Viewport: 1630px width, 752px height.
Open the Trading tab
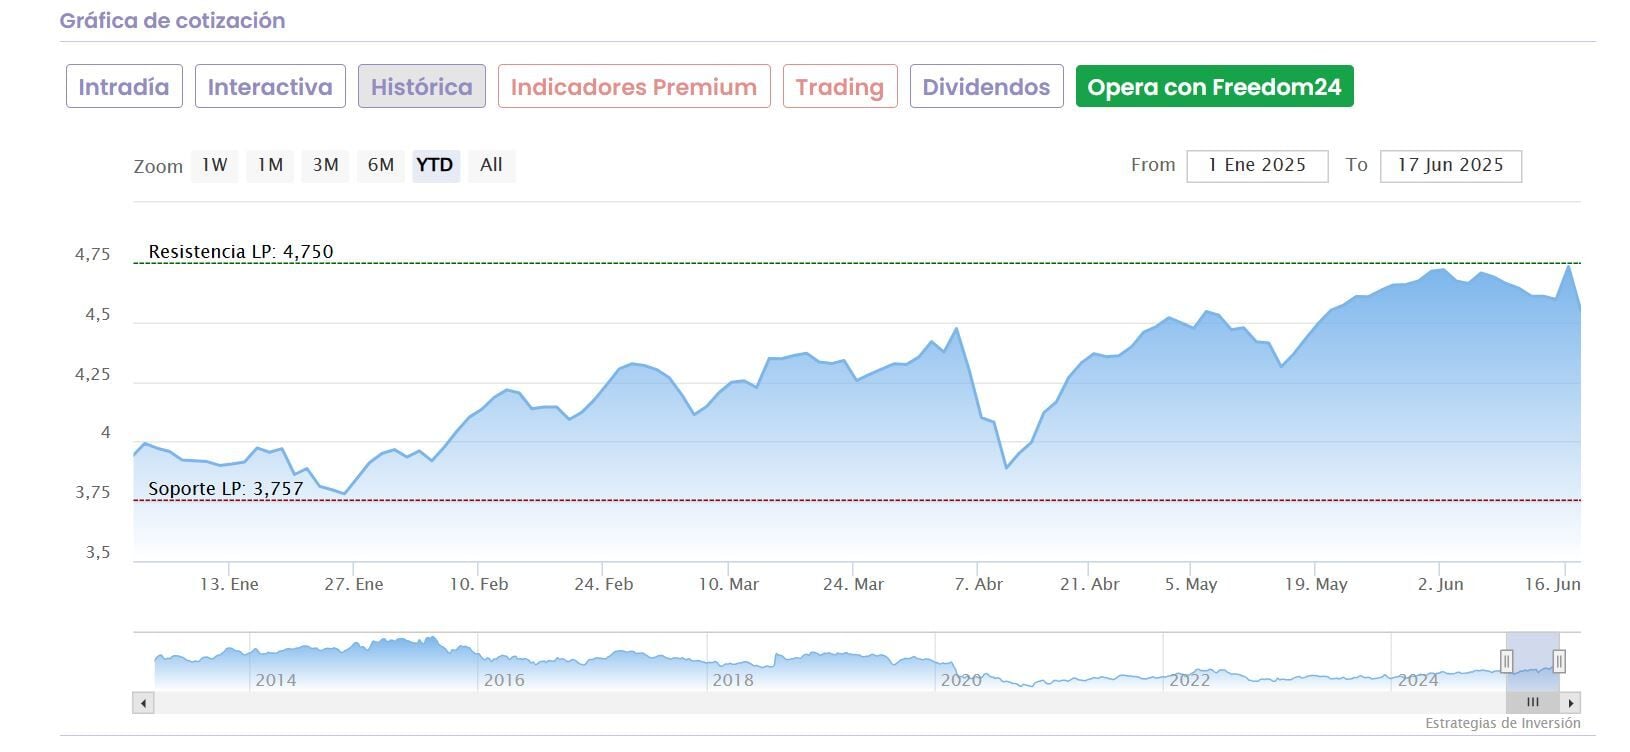[x=840, y=87]
